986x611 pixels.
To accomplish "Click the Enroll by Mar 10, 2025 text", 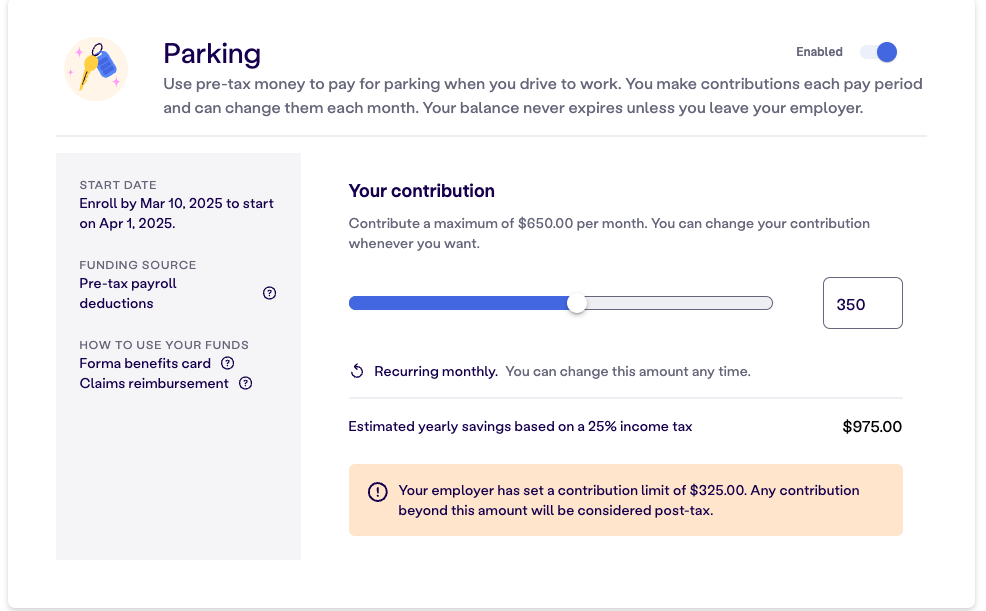I will click(x=176, y=213).
